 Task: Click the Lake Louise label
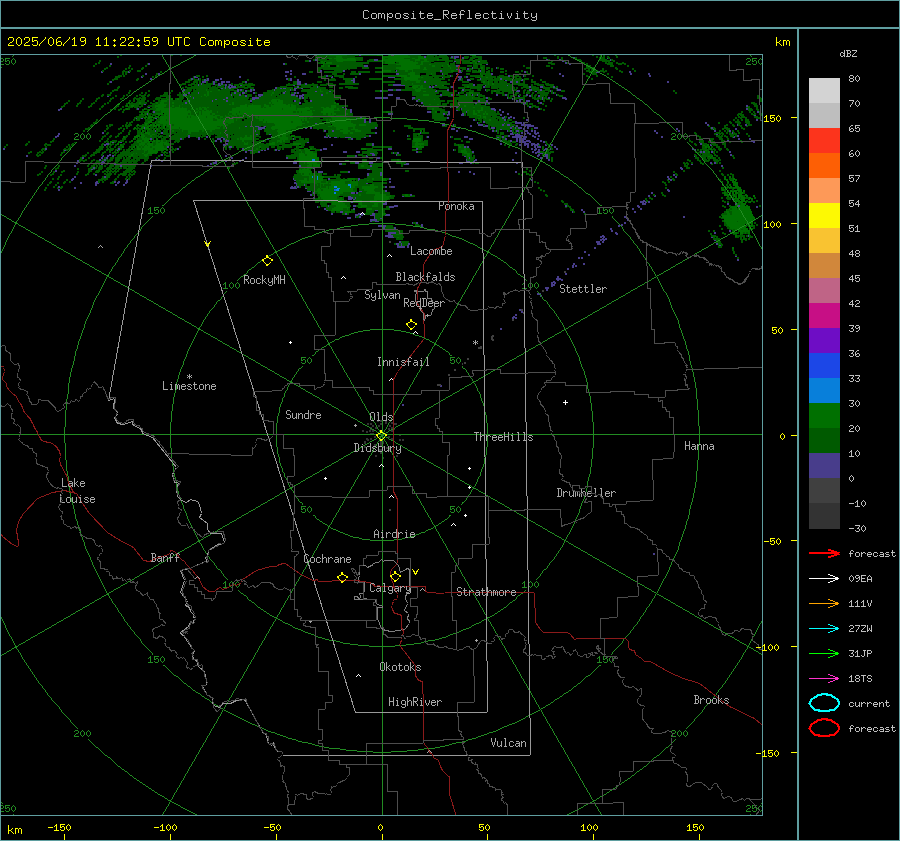point(77,491)
